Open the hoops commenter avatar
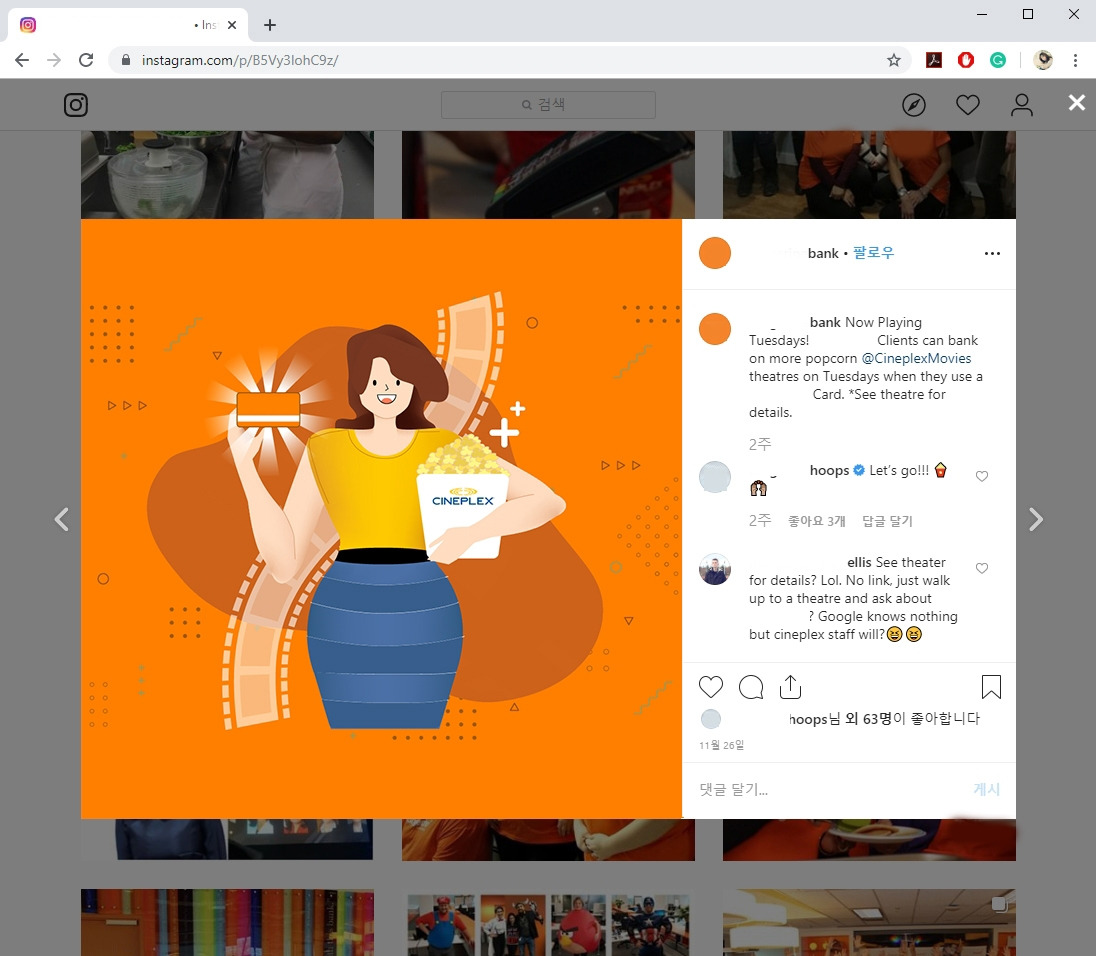The width and height of the screenshot is (1096, 956). point(714,477)
